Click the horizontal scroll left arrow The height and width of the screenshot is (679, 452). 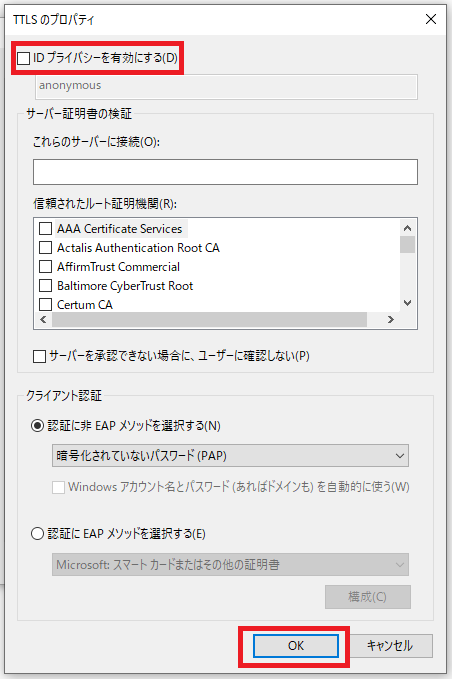pos(43,320)
